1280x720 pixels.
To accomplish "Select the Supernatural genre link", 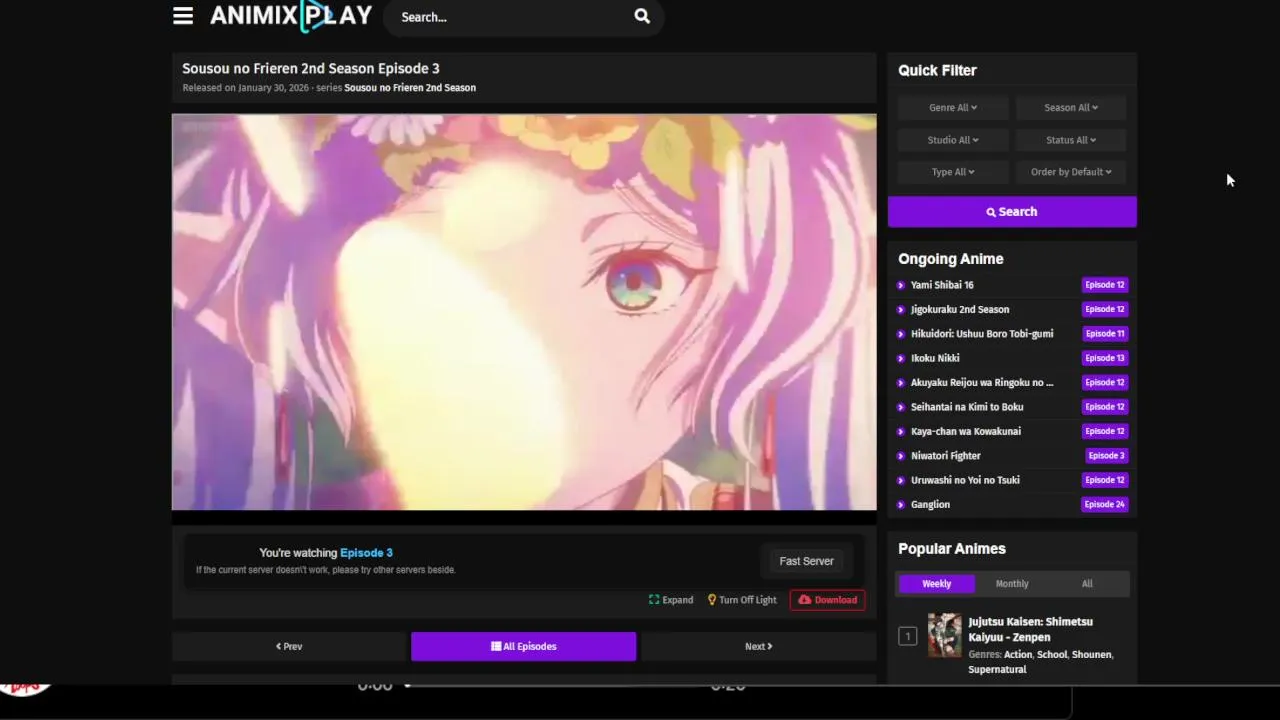I will pos(997,670).
